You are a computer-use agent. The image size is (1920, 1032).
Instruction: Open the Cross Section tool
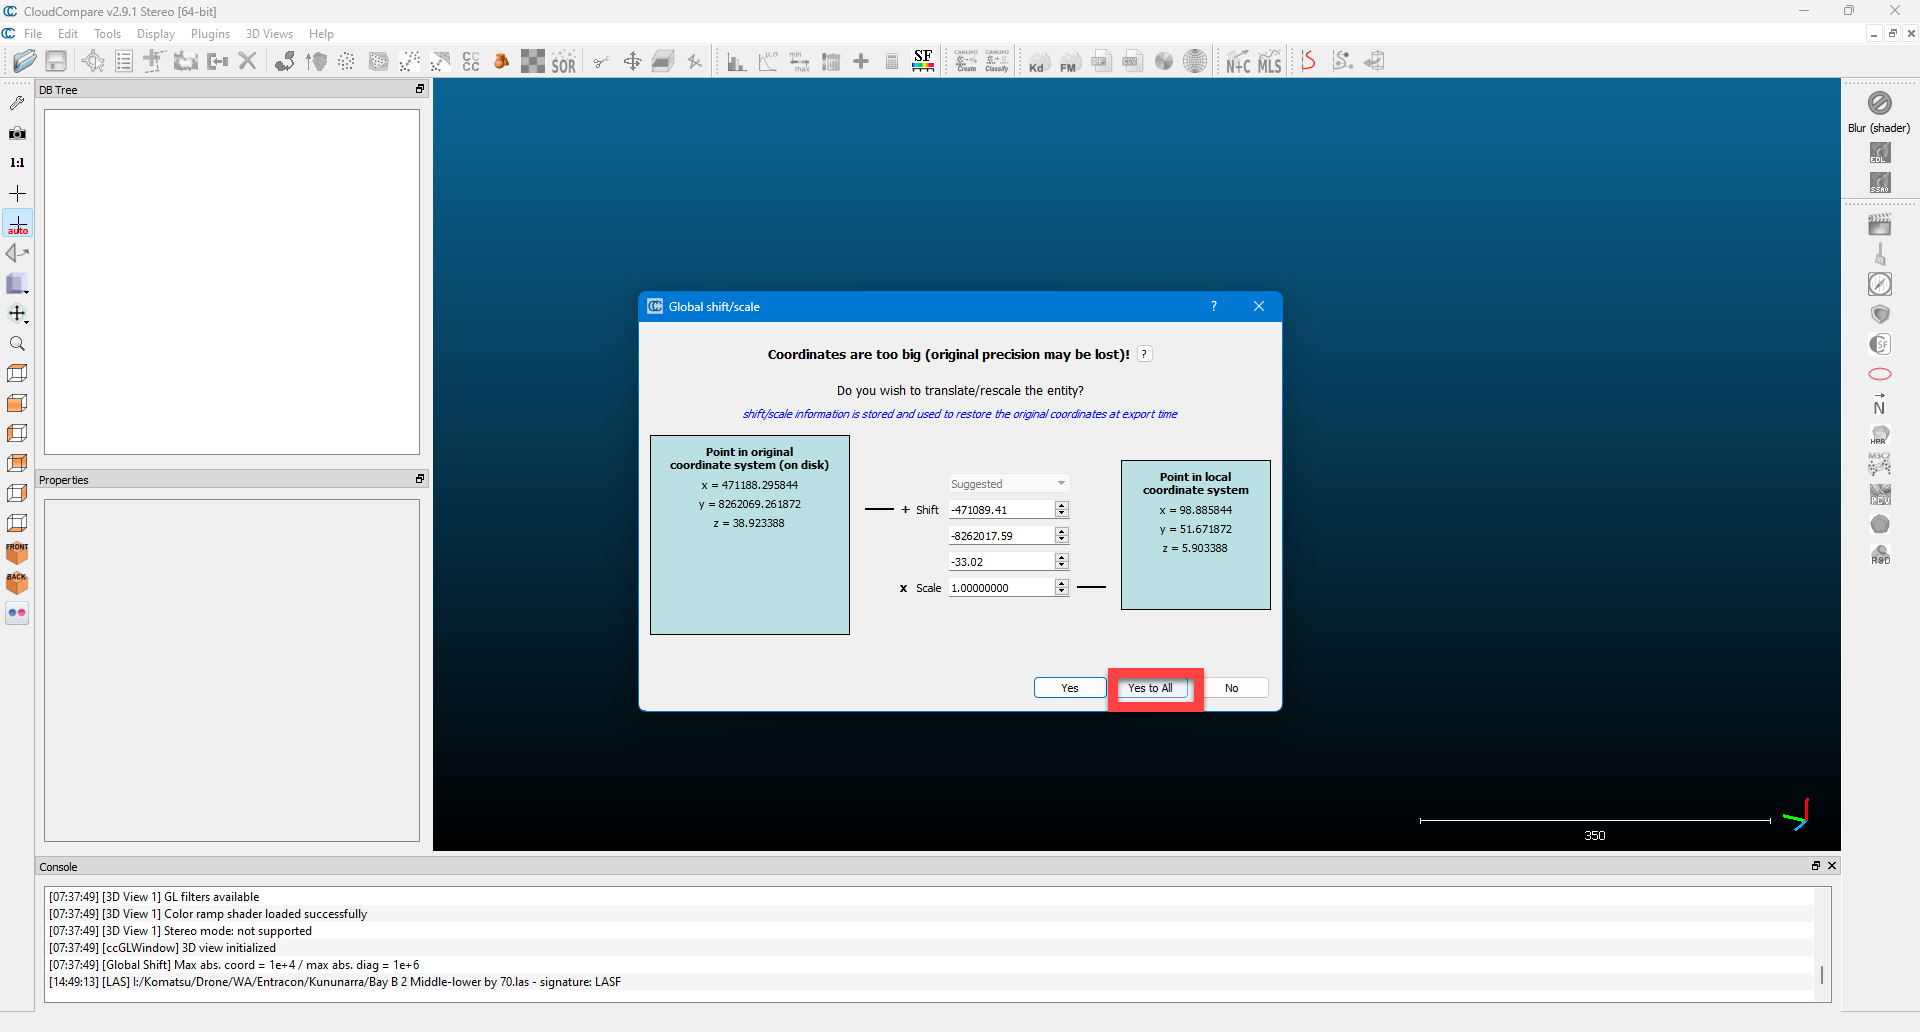point(663,61)
